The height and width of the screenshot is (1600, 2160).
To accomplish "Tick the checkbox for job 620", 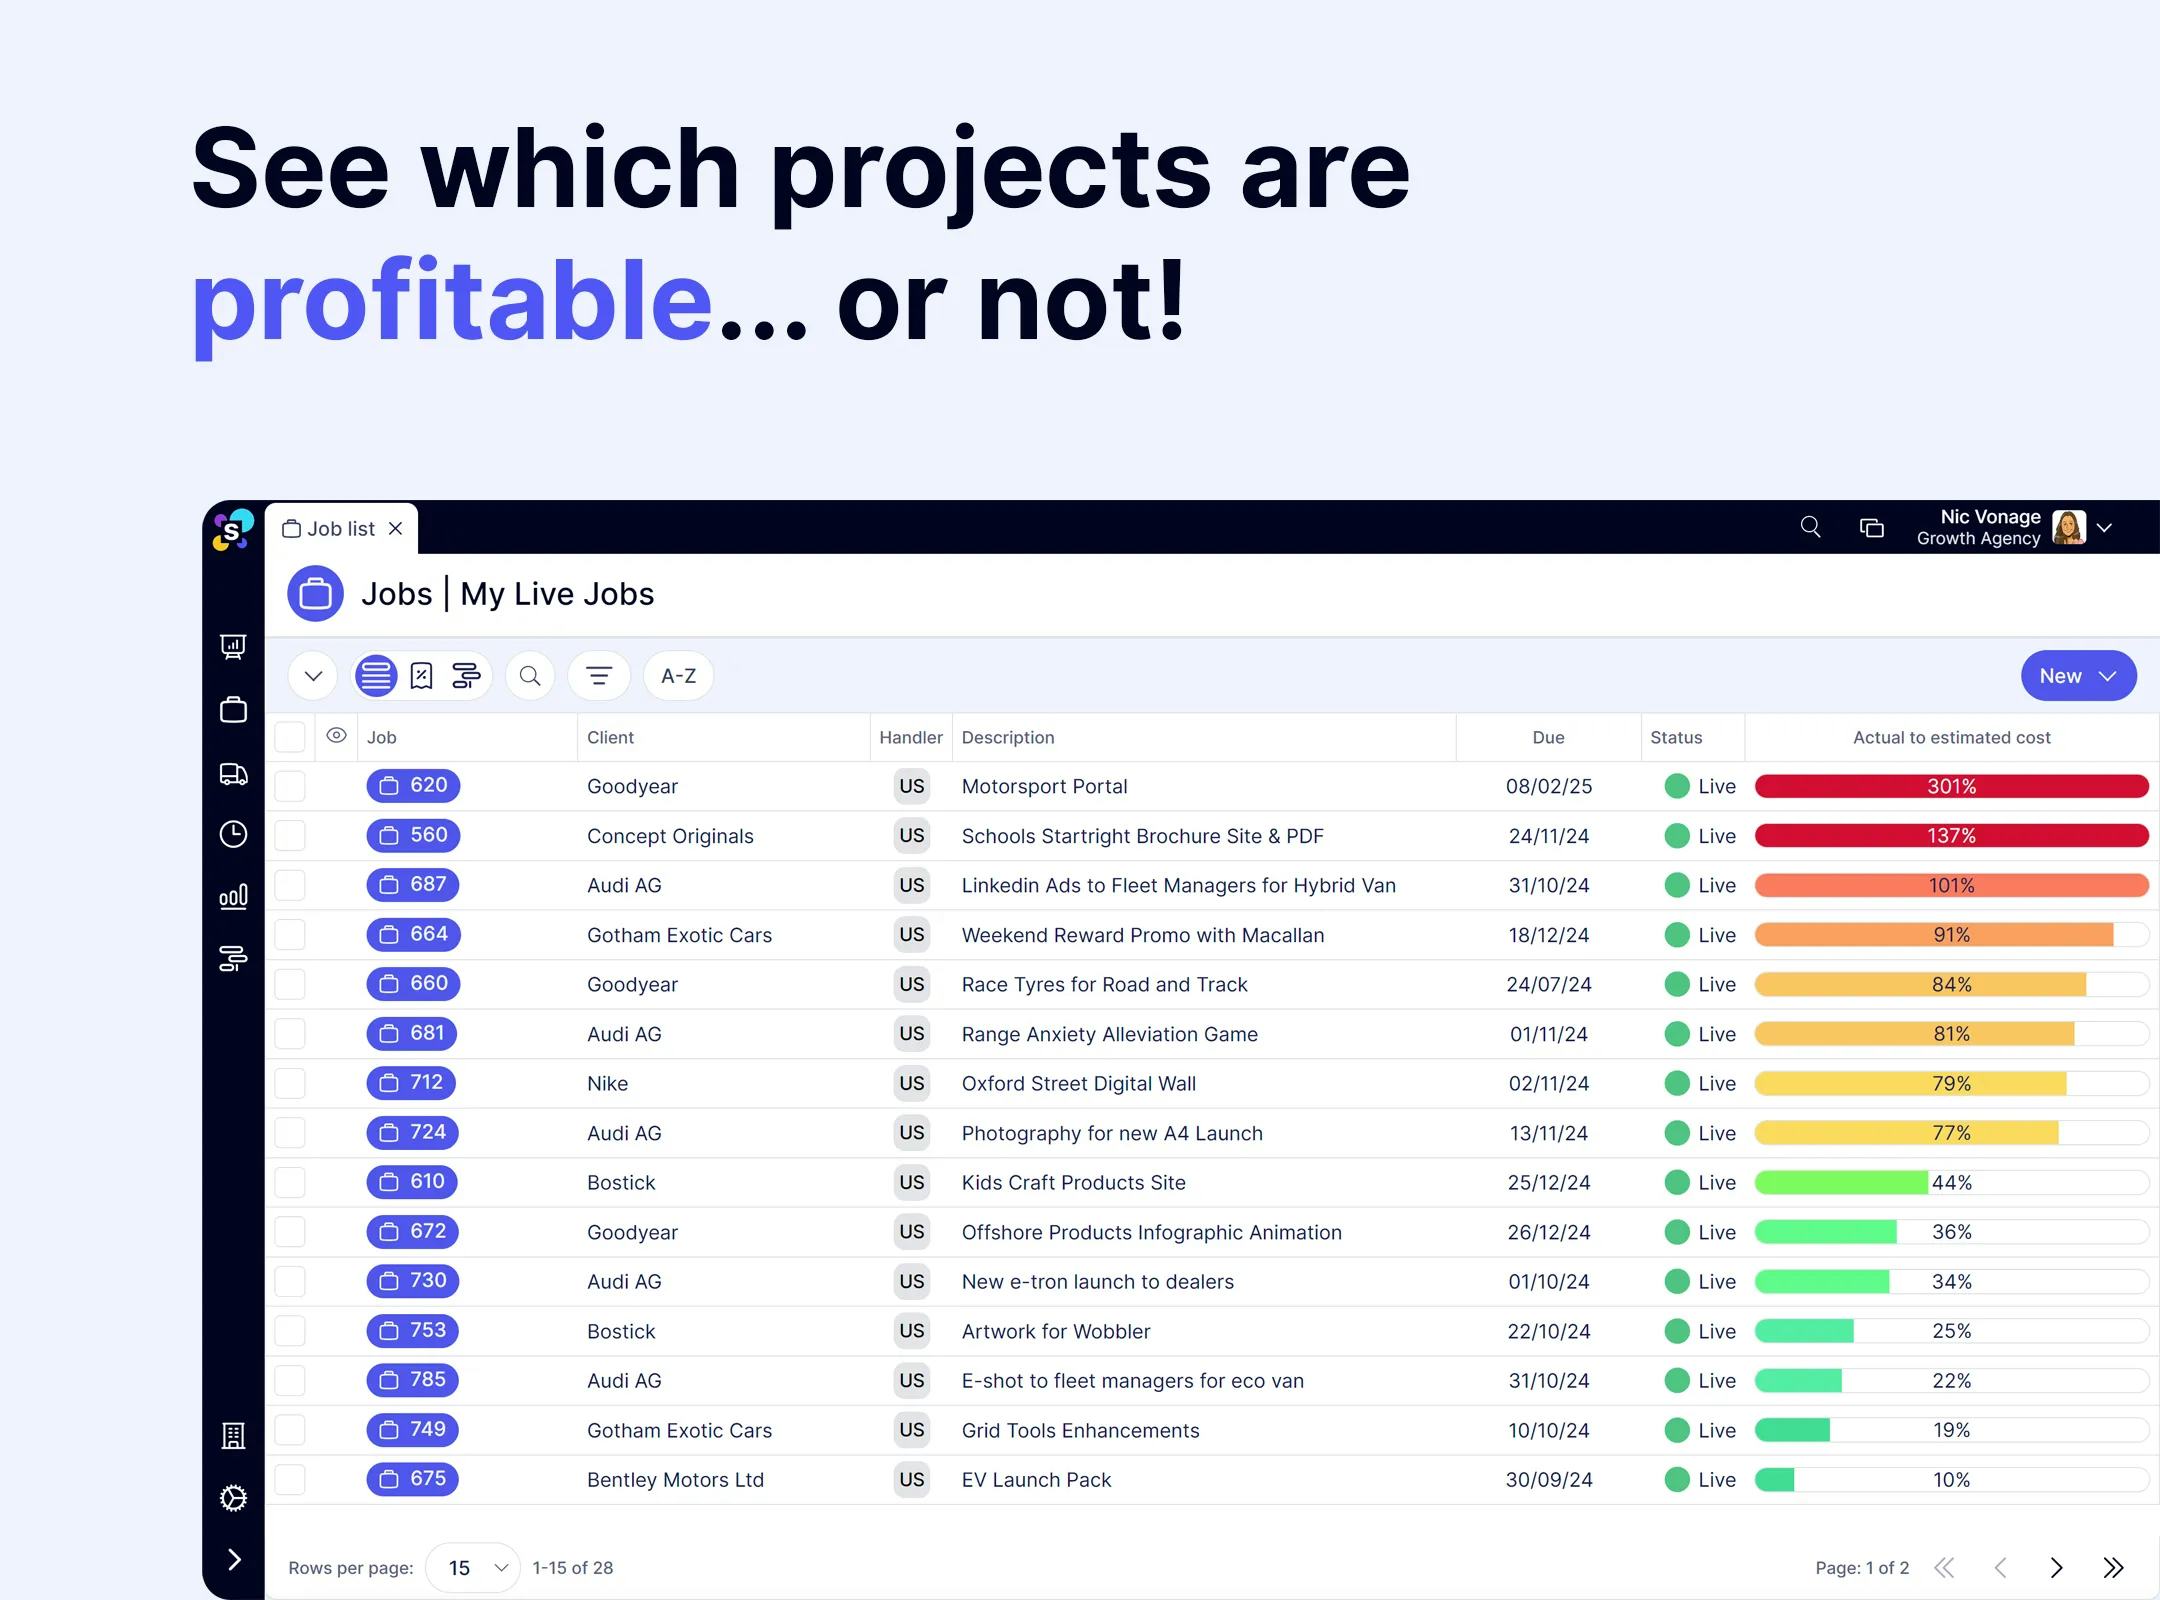I will (x=290, y=786).
